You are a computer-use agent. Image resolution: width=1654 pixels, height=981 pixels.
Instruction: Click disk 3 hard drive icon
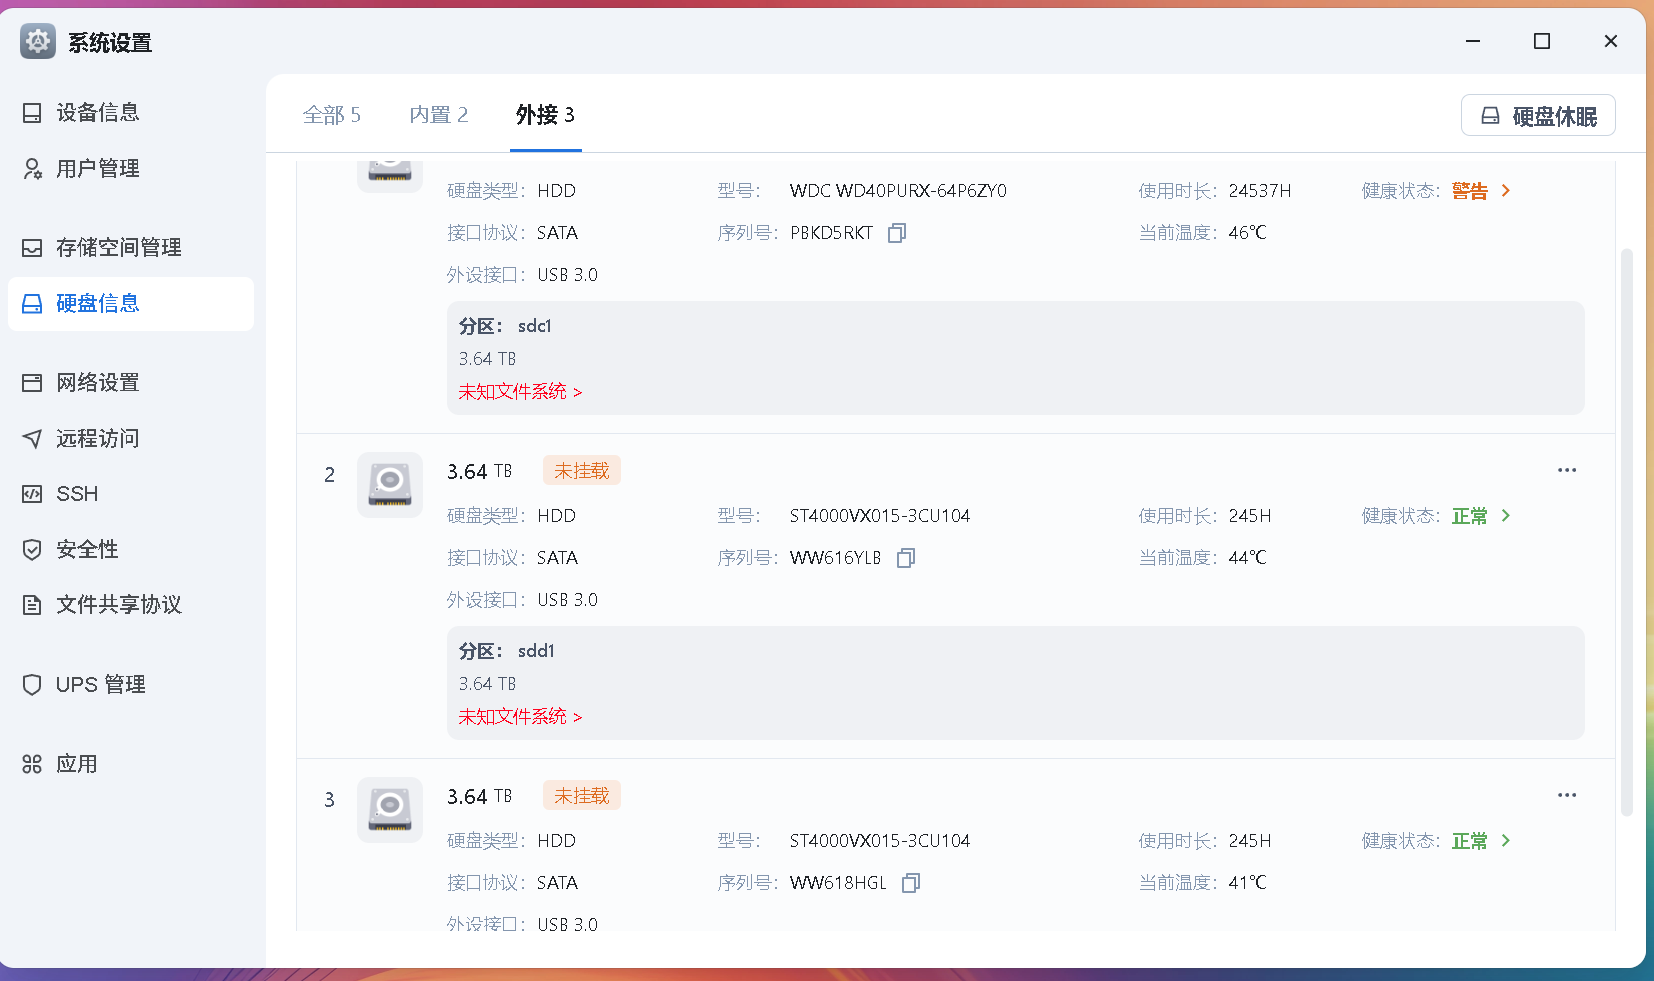pyautogui.click(x=390, y=810)
